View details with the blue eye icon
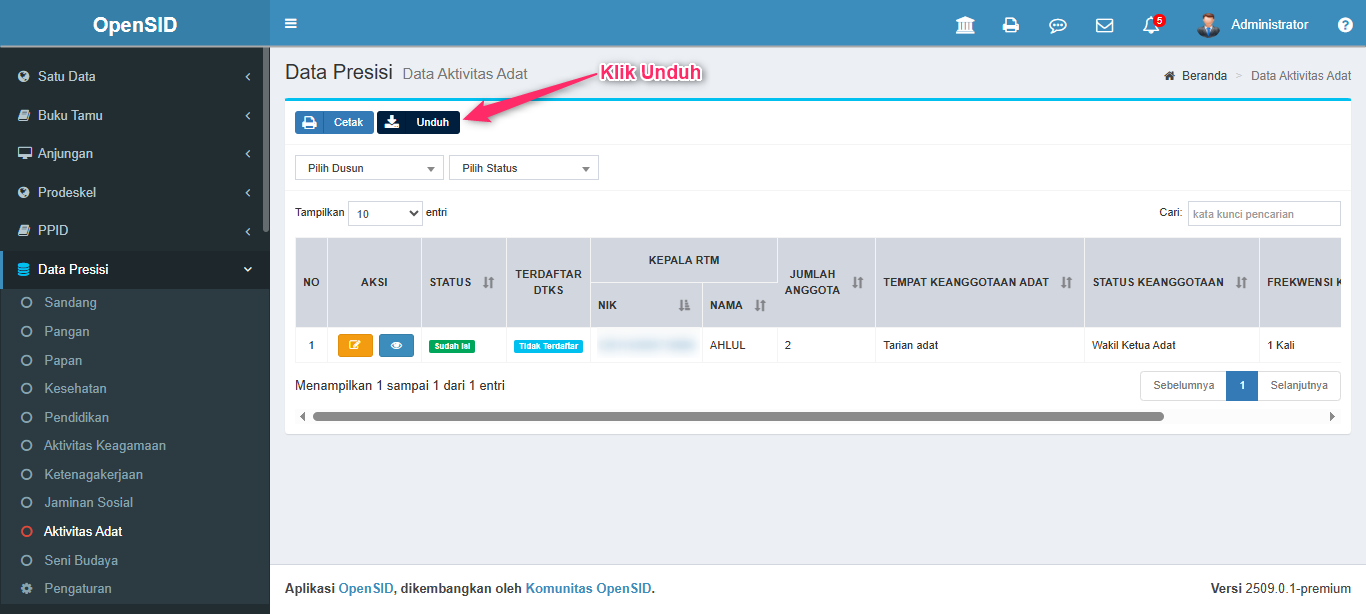The image size is (1366, 614). [x=396, y=345]
